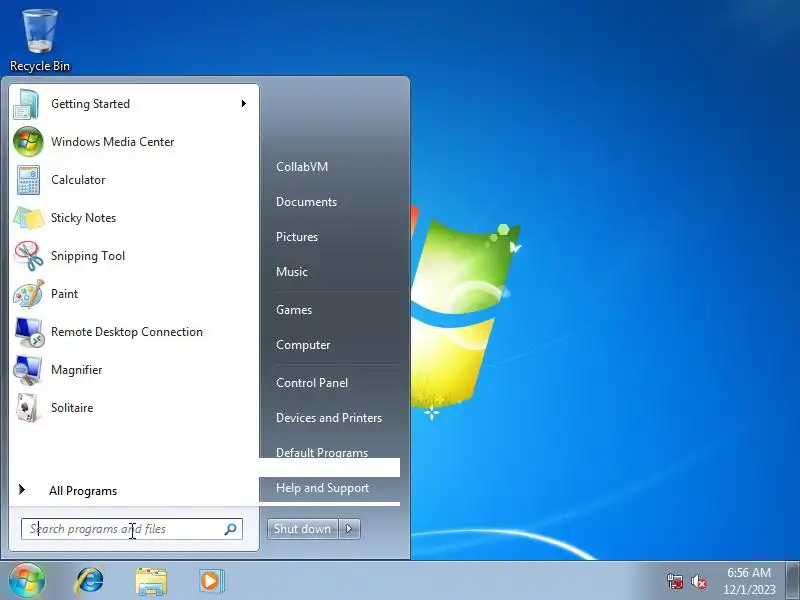The height and width of the screenshot is (600, 800).
Task: Click the Shut down button
Action: point(303,529)
